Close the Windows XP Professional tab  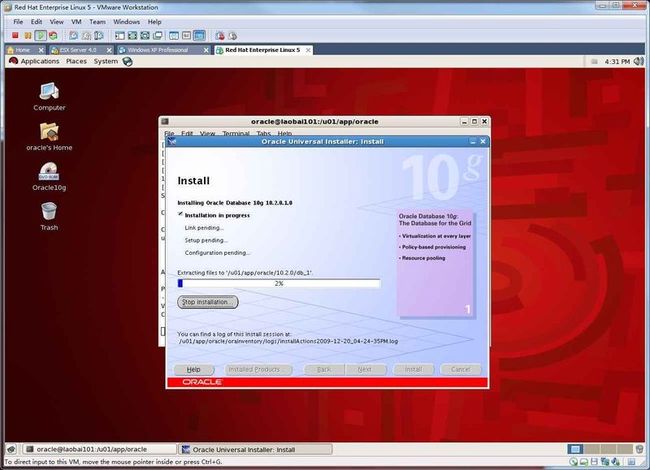point(206,50)
